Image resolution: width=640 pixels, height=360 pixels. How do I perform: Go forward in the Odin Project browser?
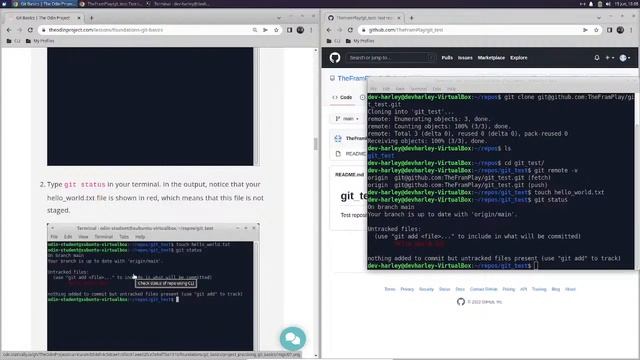tap(20, 30)
